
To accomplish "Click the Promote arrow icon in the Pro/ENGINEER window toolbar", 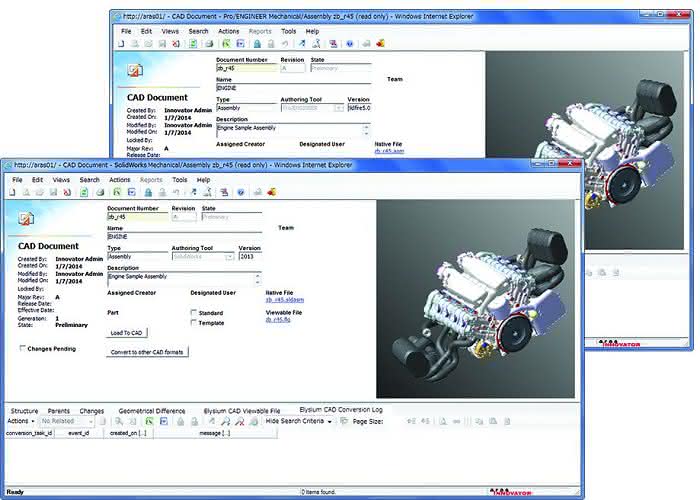I will point(302,44).
